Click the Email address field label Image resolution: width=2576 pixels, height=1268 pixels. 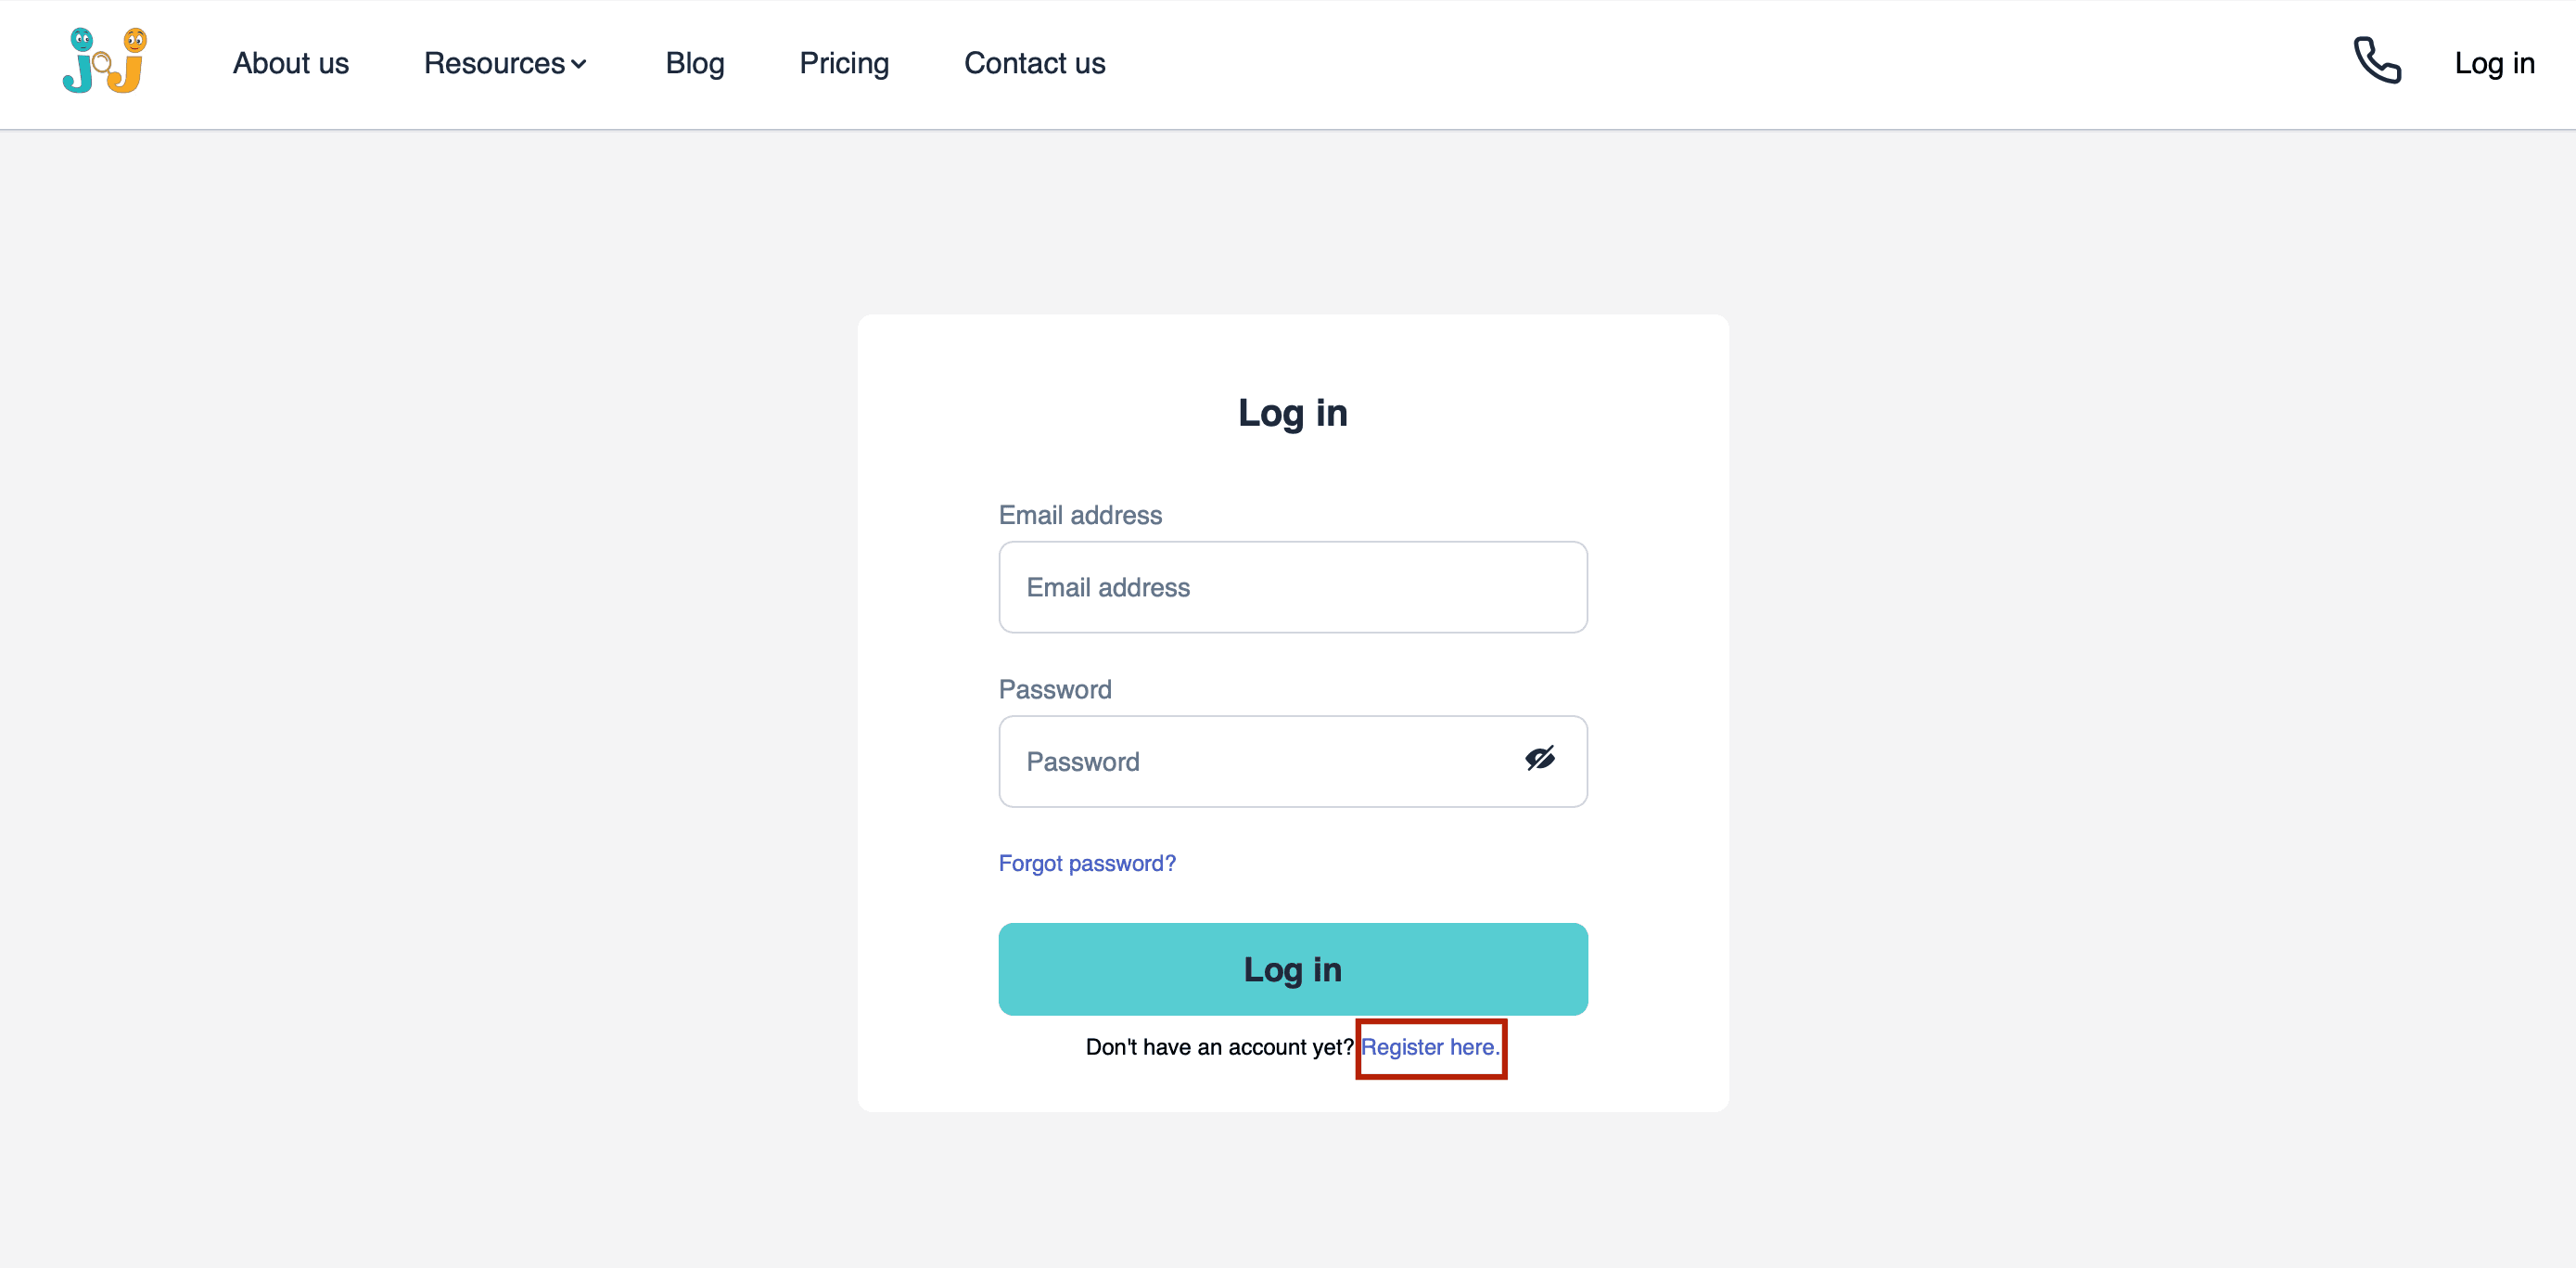coord(1080,515)
